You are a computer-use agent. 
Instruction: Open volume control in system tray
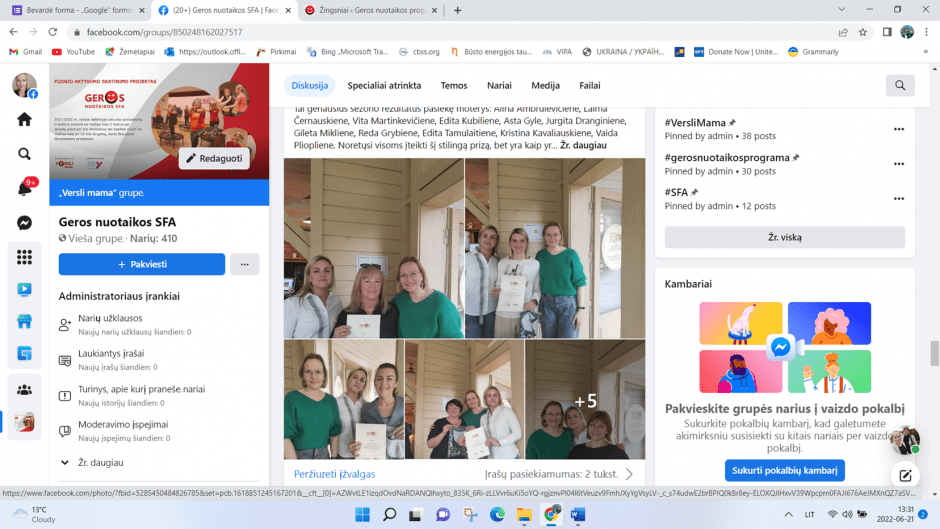tap(847, 515)
